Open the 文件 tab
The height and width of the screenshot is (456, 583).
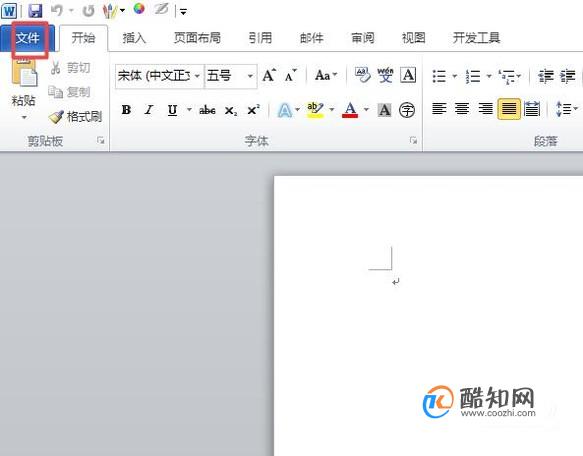pyautogui.click(x=28, y=38)
